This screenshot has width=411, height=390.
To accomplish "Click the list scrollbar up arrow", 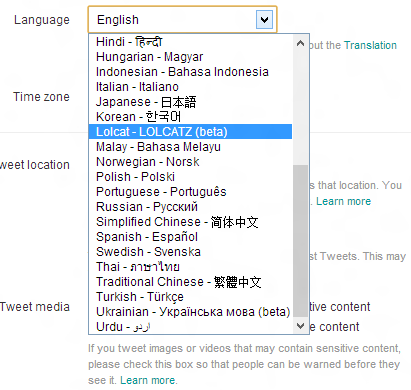I will coord(300,43).
